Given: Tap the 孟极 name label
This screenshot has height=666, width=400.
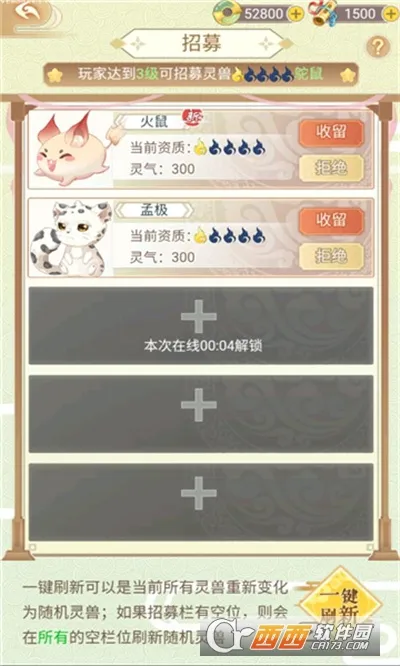Looking at the screenshot, I should (154, 210).
